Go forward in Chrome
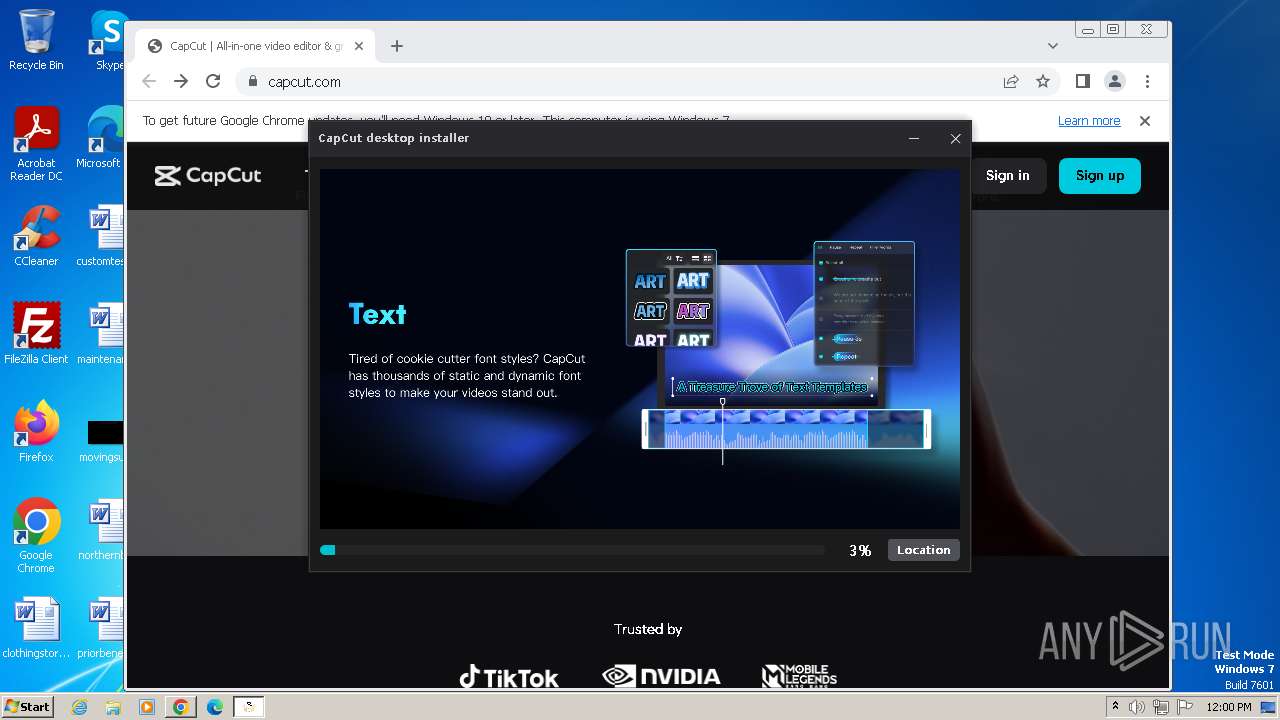 (181, 82)
